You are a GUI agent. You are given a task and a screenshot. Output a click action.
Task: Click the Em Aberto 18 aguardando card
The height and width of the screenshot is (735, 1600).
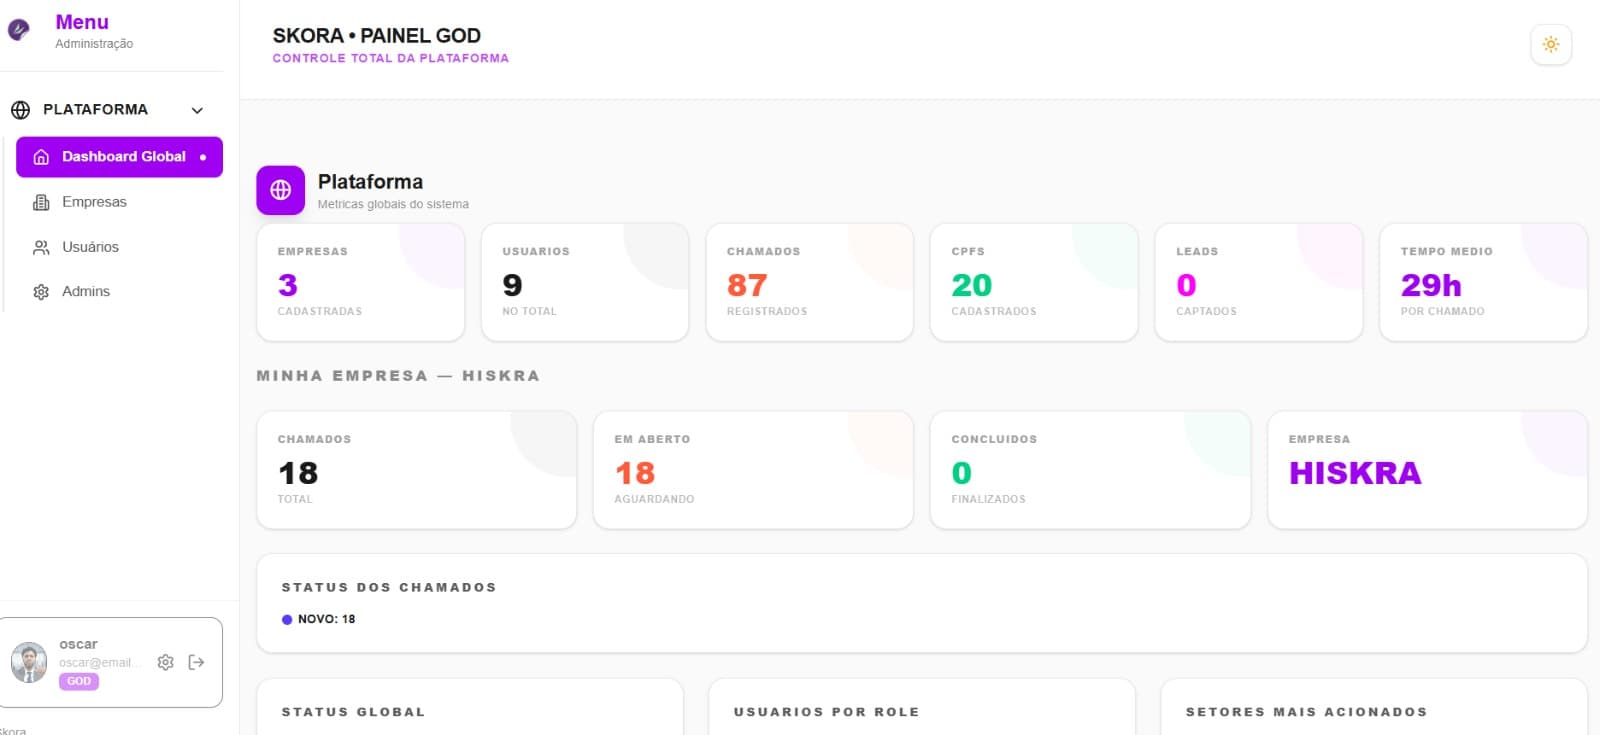tap(753, 470)
